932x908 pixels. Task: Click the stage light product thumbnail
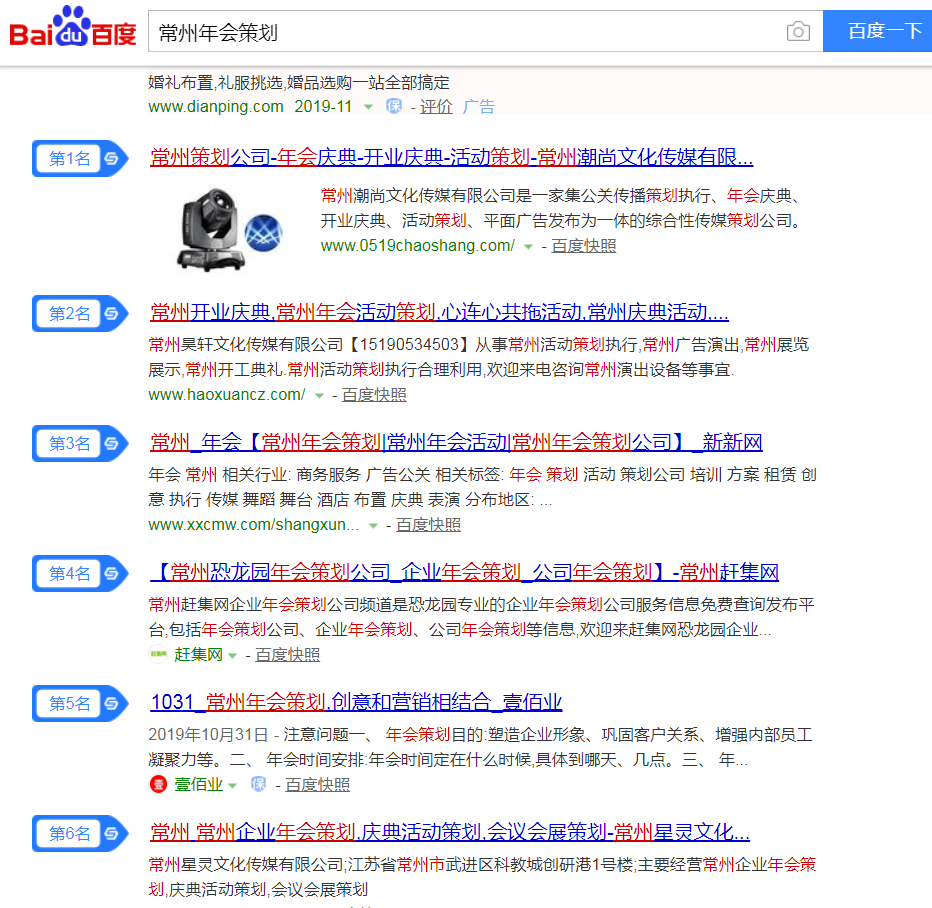(x=227, y=225)
